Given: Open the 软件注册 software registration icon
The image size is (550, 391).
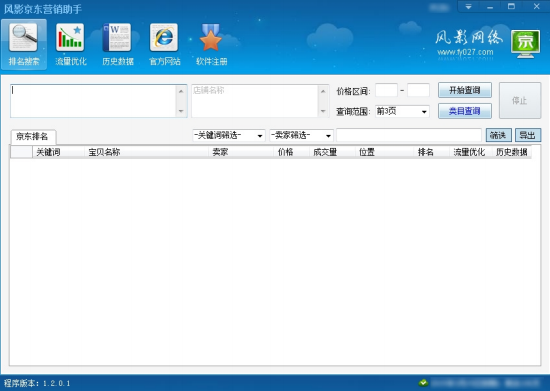Looking at the screenshot, I should click(x=212, y=45).
